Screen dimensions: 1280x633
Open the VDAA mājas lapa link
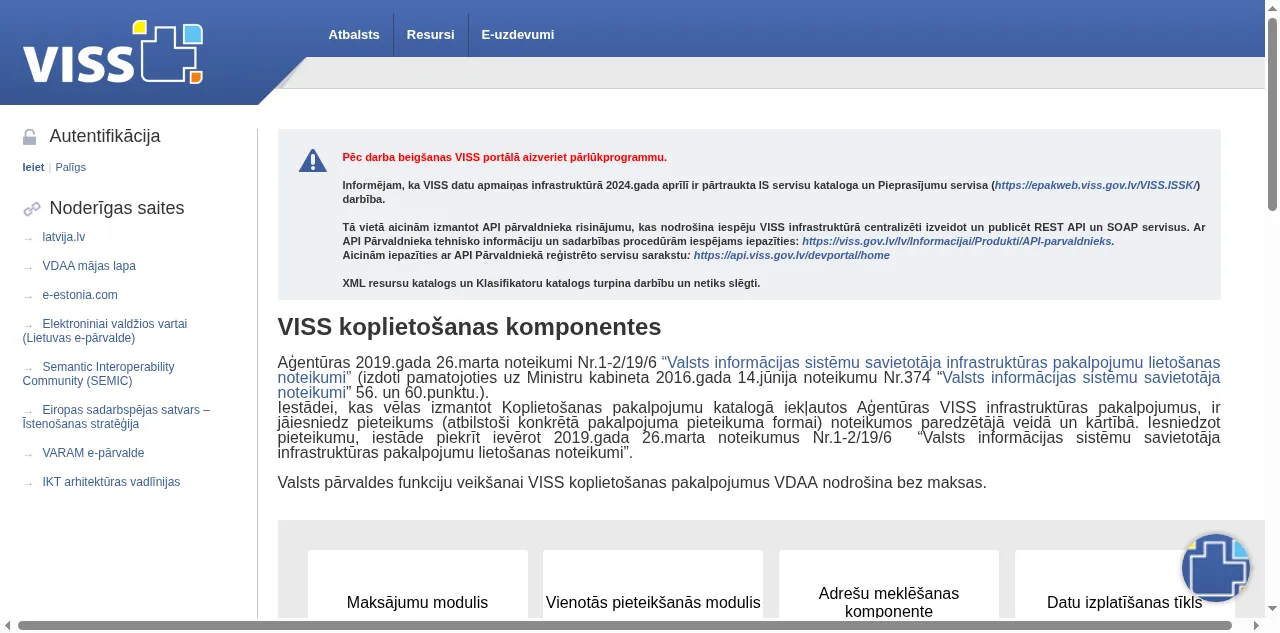(89, 267)
